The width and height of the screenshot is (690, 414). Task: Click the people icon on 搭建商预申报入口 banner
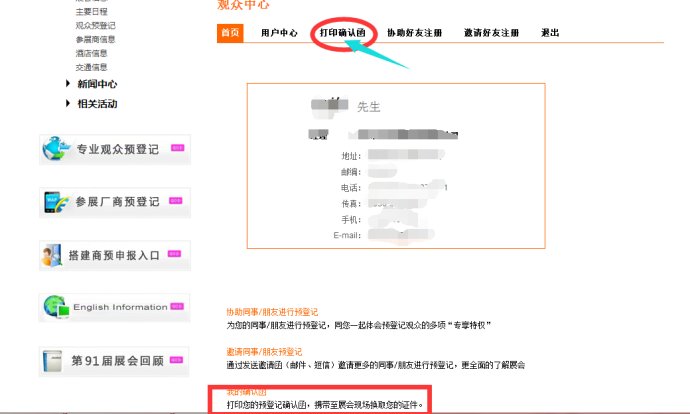pos(53,256)
